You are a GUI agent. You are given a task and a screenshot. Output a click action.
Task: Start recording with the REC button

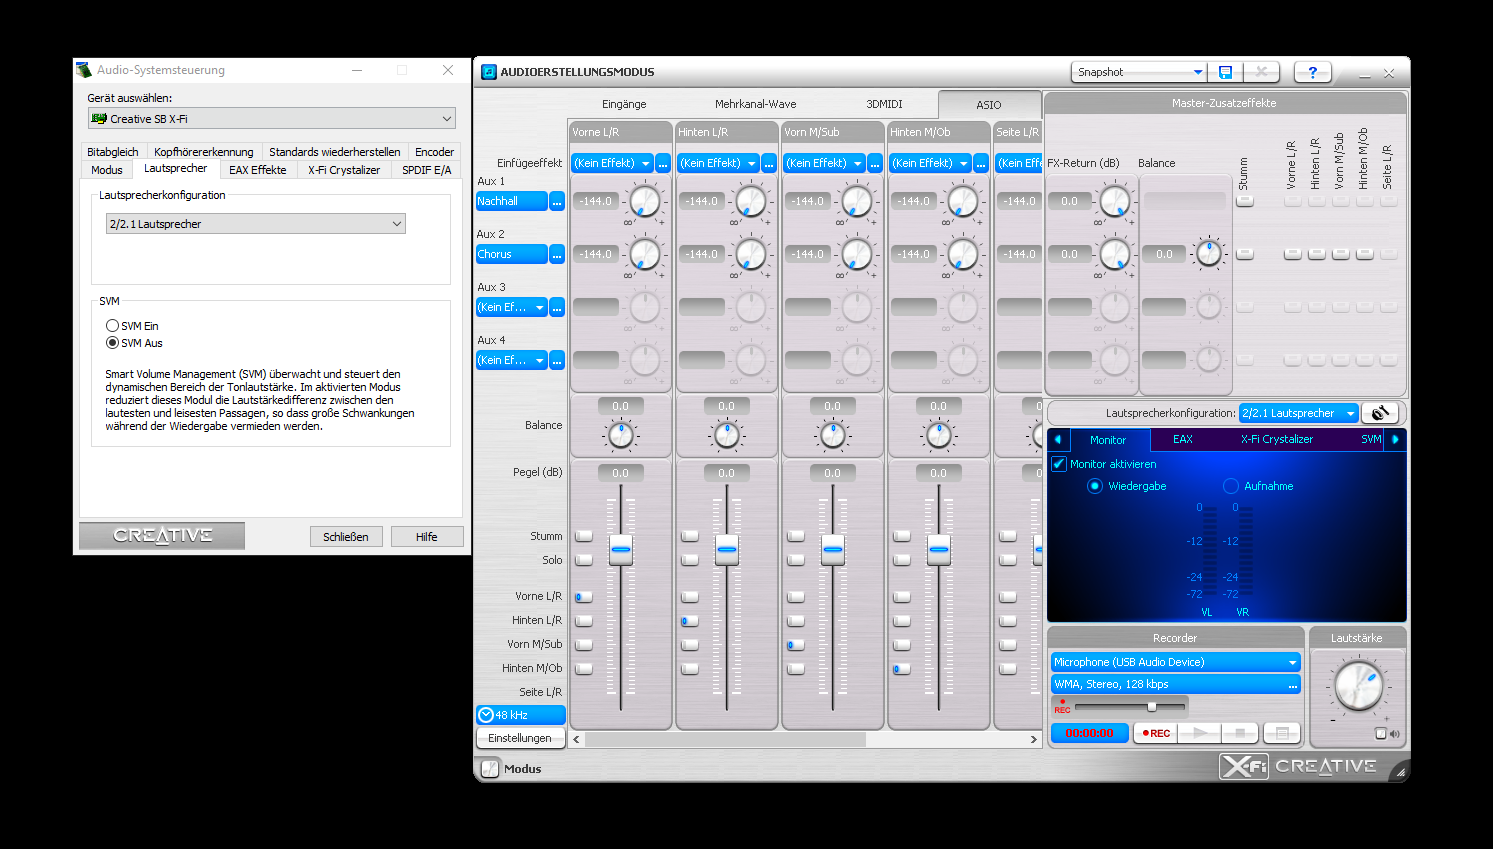click(1156, 733)
